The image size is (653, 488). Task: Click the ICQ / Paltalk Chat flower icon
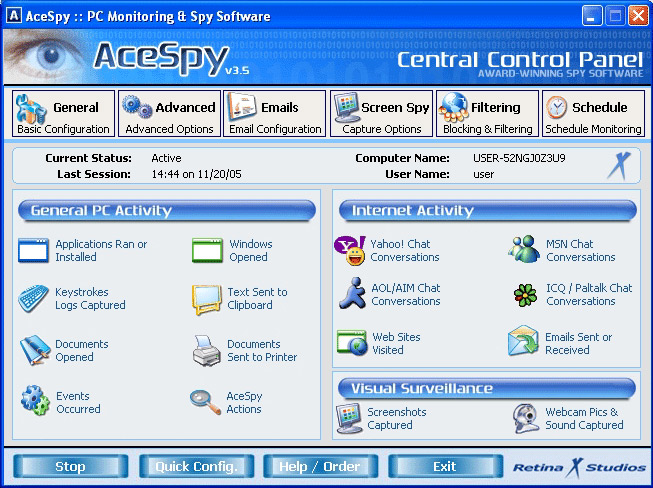point(524,294)
